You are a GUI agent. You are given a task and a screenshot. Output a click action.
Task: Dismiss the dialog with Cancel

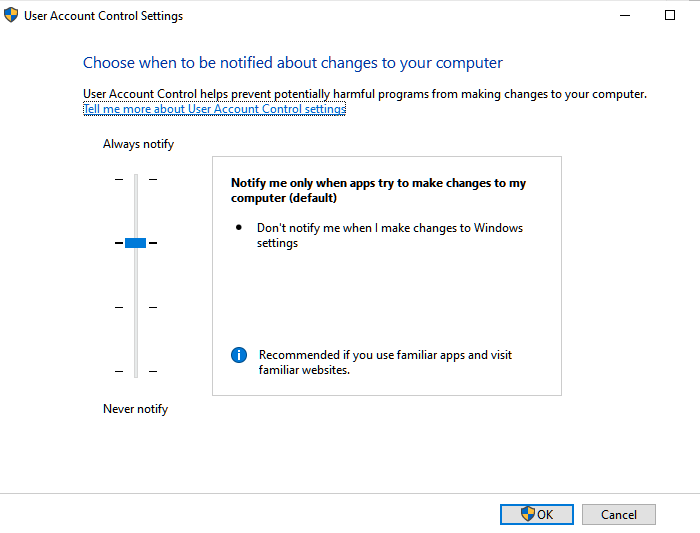(619, 514)
